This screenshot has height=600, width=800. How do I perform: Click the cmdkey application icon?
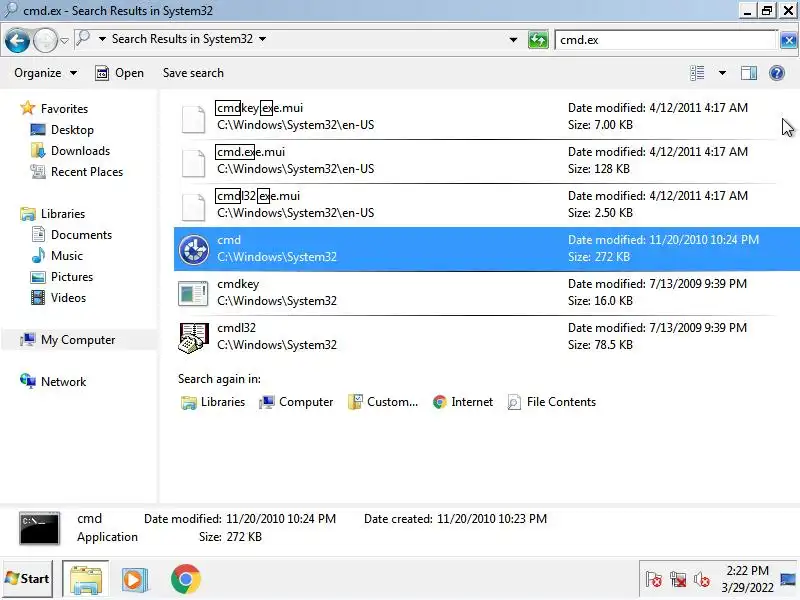[x=193, y=294]
